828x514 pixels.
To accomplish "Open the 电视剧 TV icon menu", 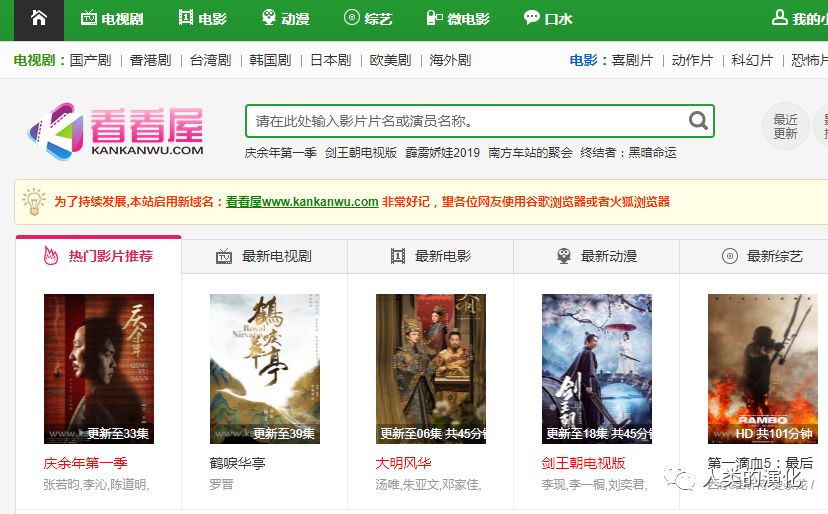I will tap(112, 18).
